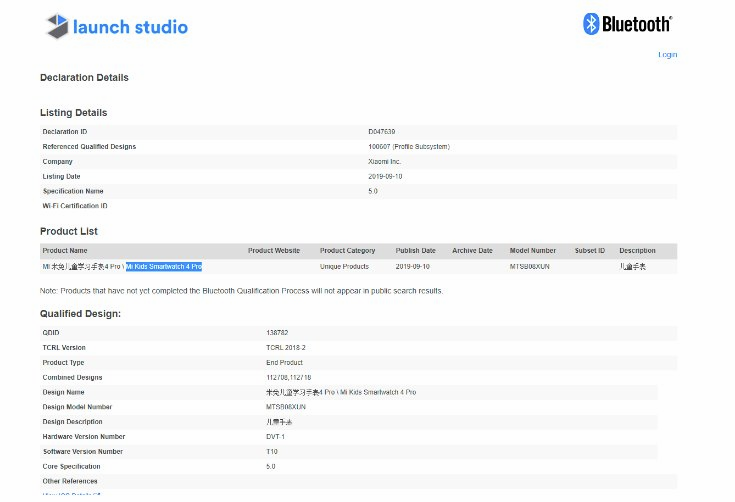
Task: Click the Product Name column header
Action: click(65, 251)
